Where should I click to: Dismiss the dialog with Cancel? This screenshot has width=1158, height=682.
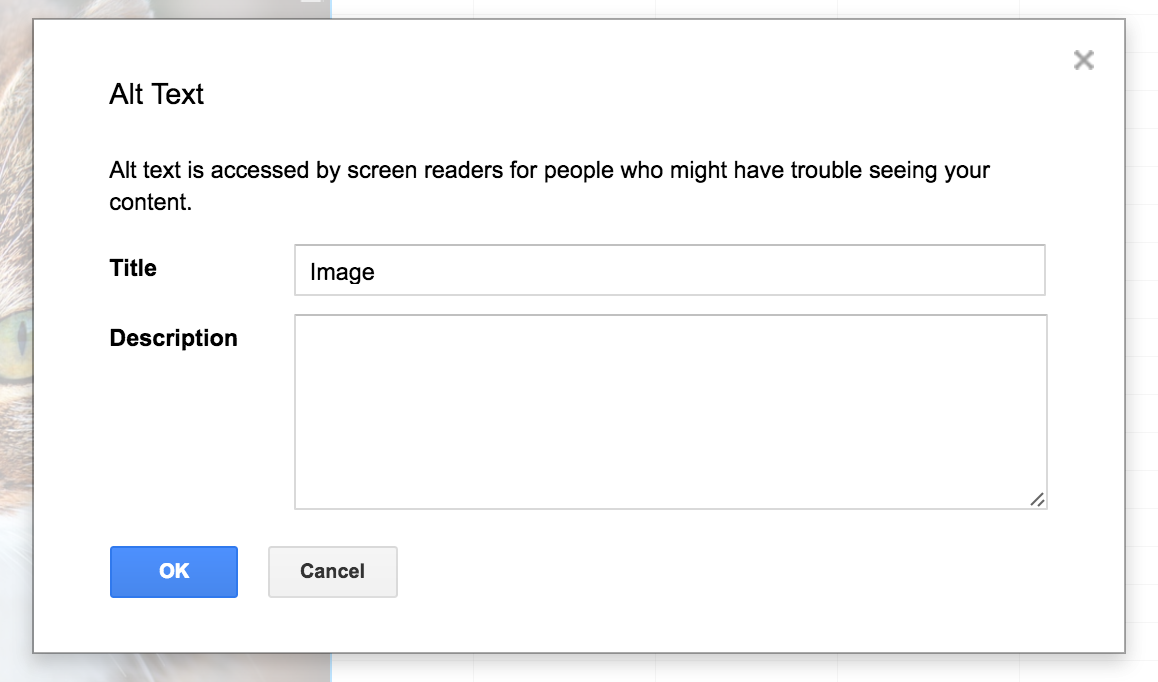point(332,571)
